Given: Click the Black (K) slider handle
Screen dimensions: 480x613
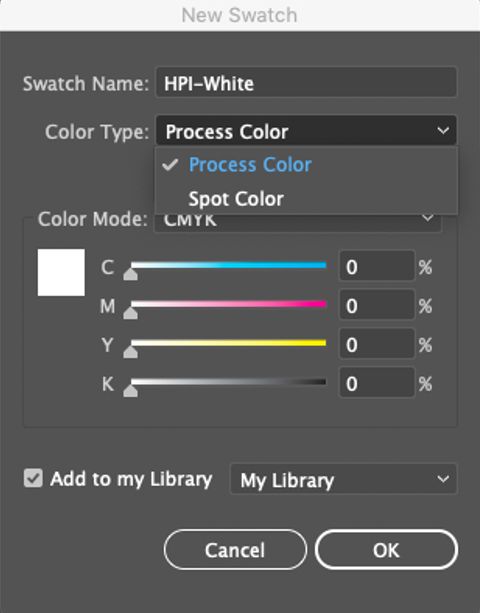Looking at the screenshot, I should click(x=131, y=390).
